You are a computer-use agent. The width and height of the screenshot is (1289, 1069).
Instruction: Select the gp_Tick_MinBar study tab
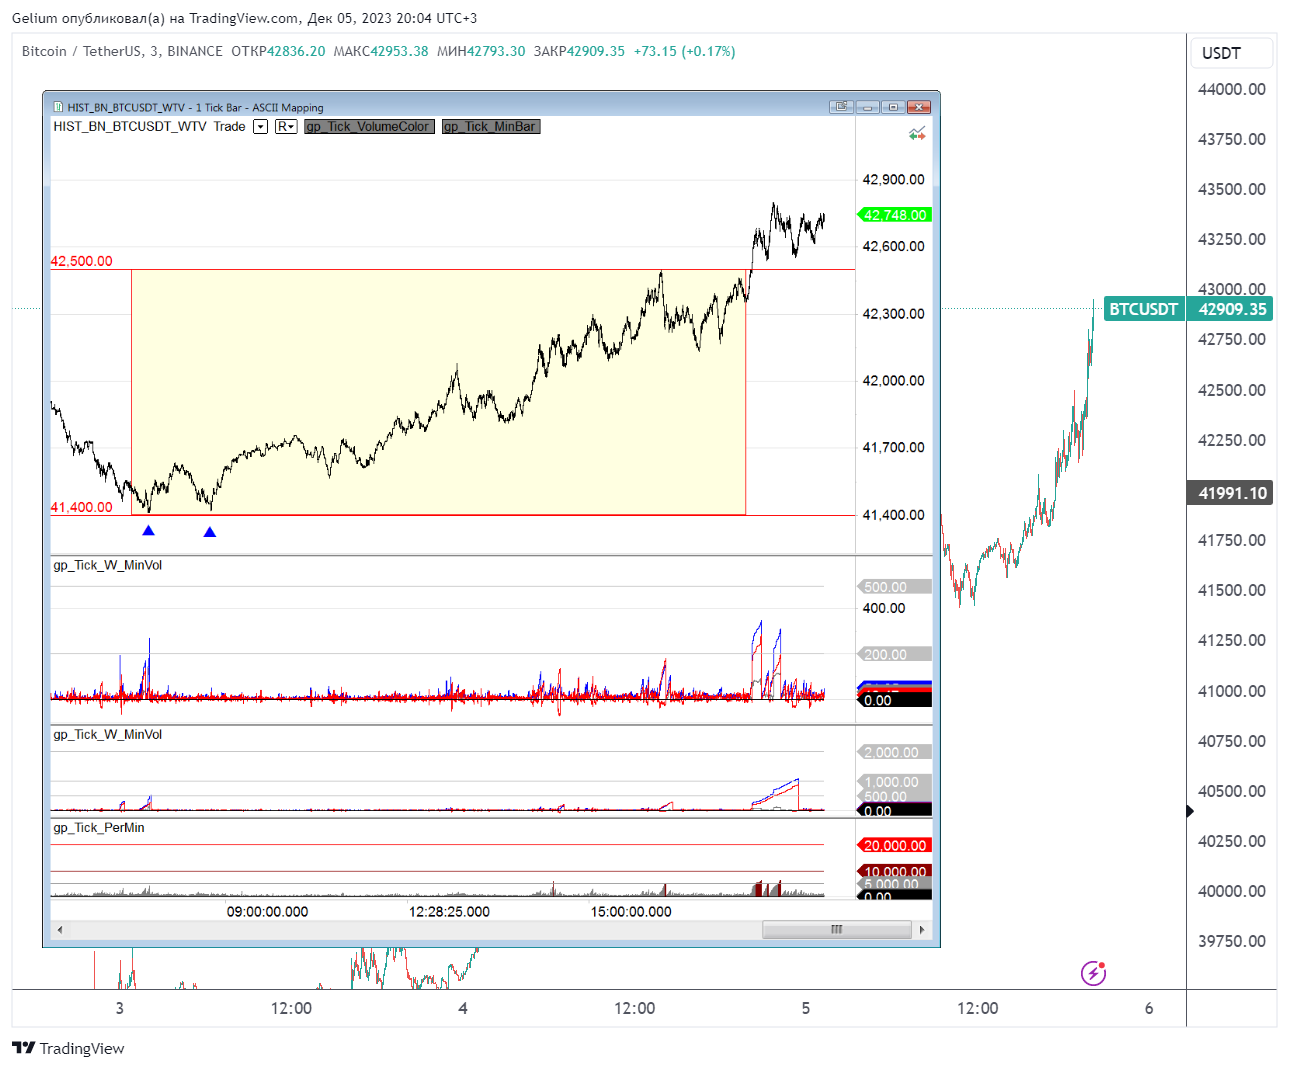click(491, 127)
